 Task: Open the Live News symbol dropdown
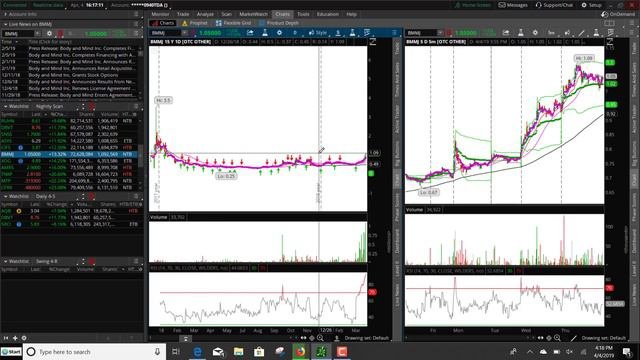[x=37, y=33]
